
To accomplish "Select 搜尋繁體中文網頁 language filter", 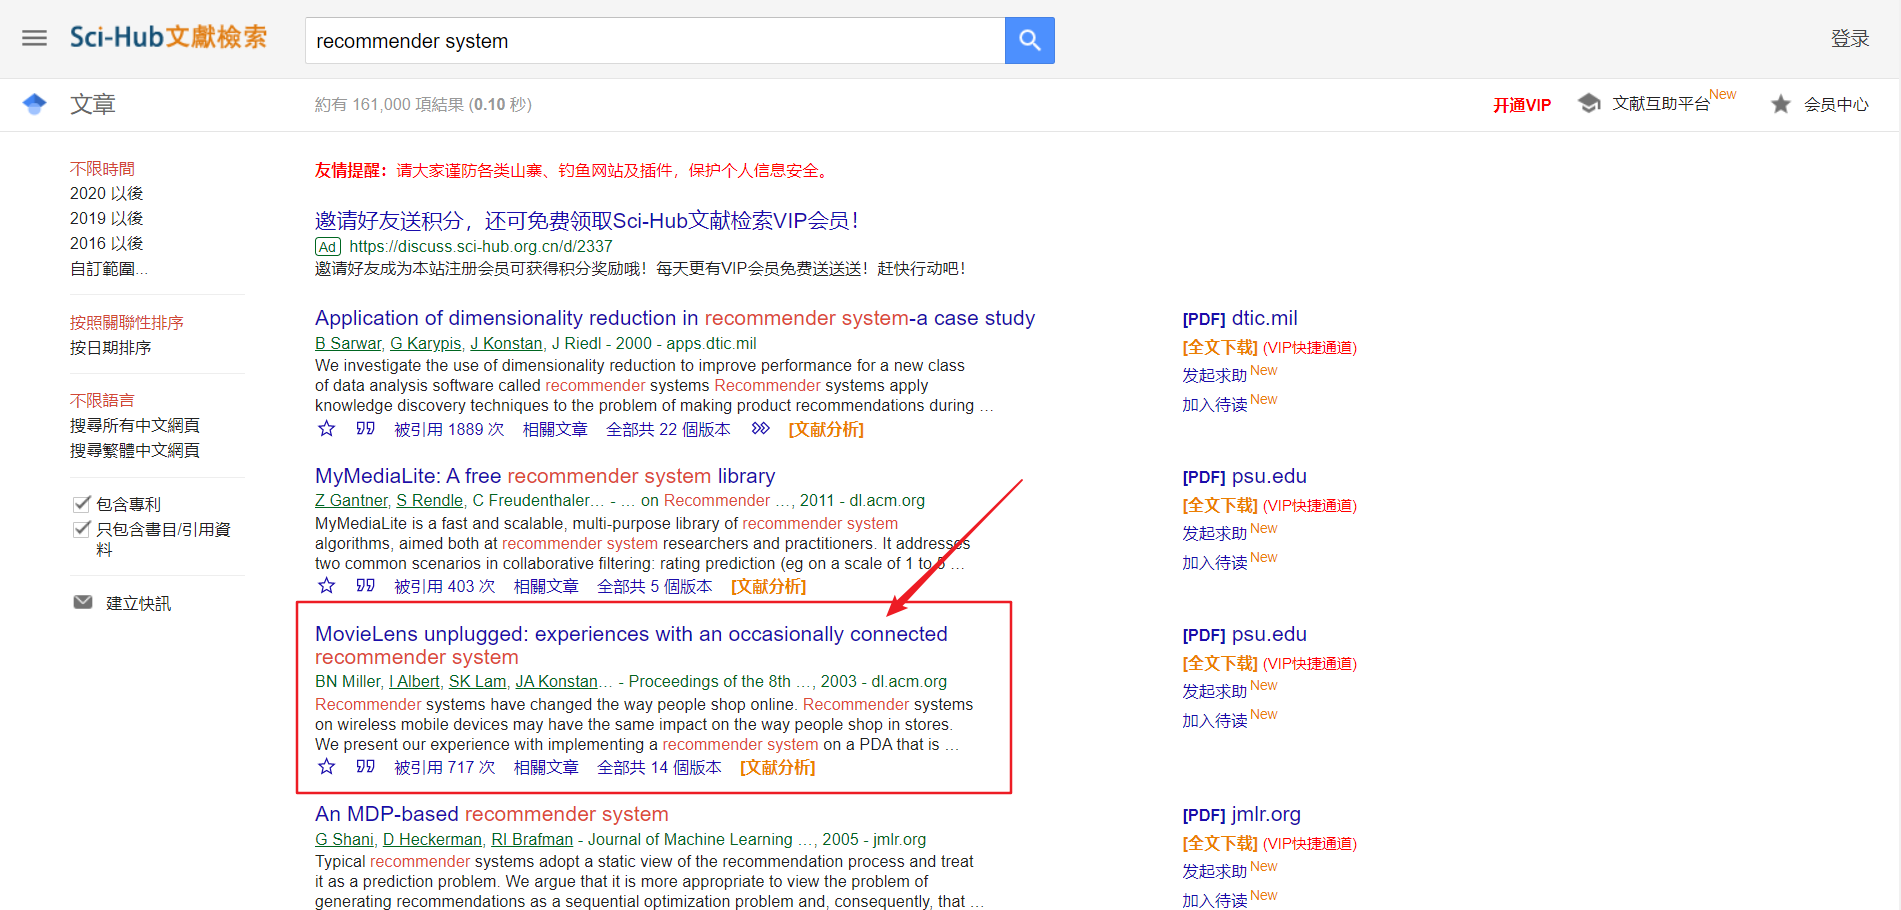I will [x=134, y=449].
